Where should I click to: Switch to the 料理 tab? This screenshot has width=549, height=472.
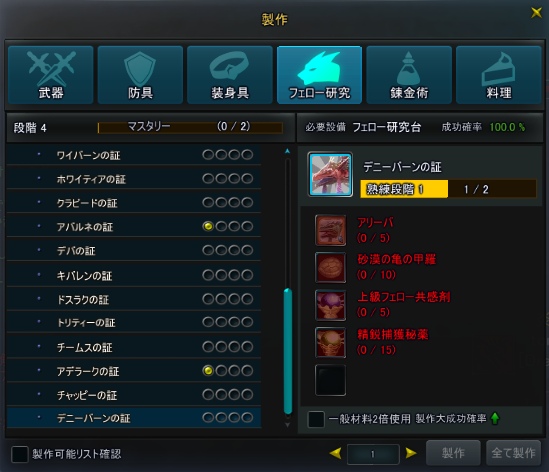coord(499,75)
